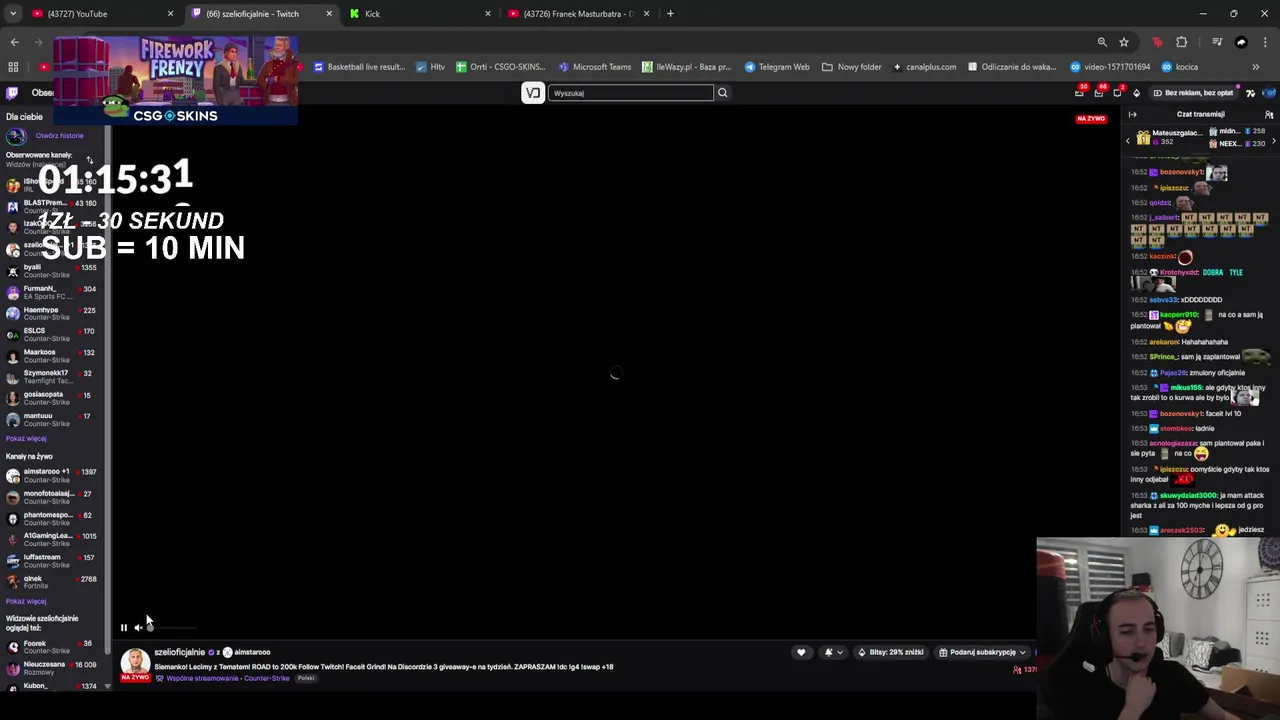
Task: Show more bookmarks chevron
Action: [1256, 67]
